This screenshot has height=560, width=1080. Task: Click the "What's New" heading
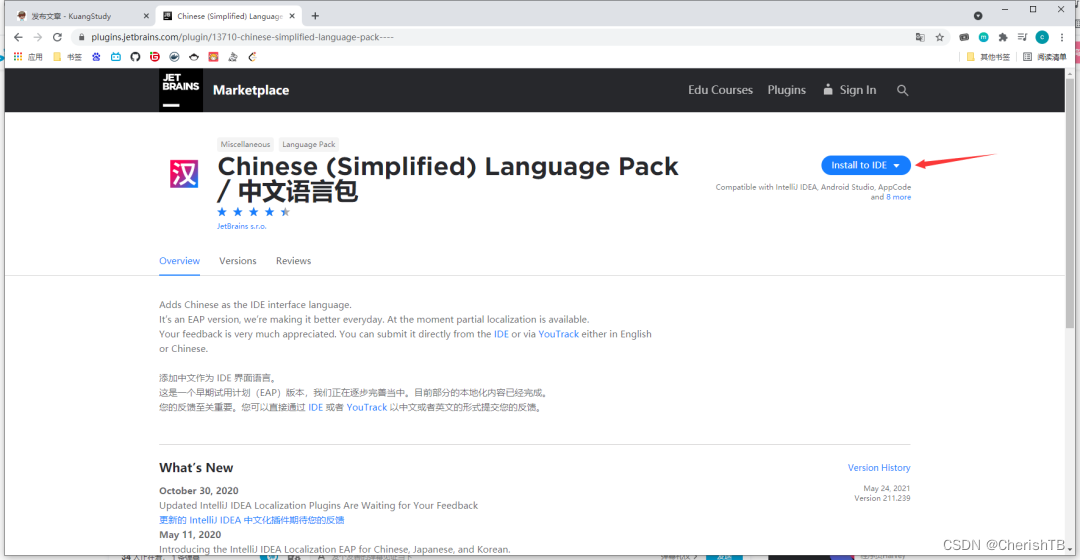196,468
